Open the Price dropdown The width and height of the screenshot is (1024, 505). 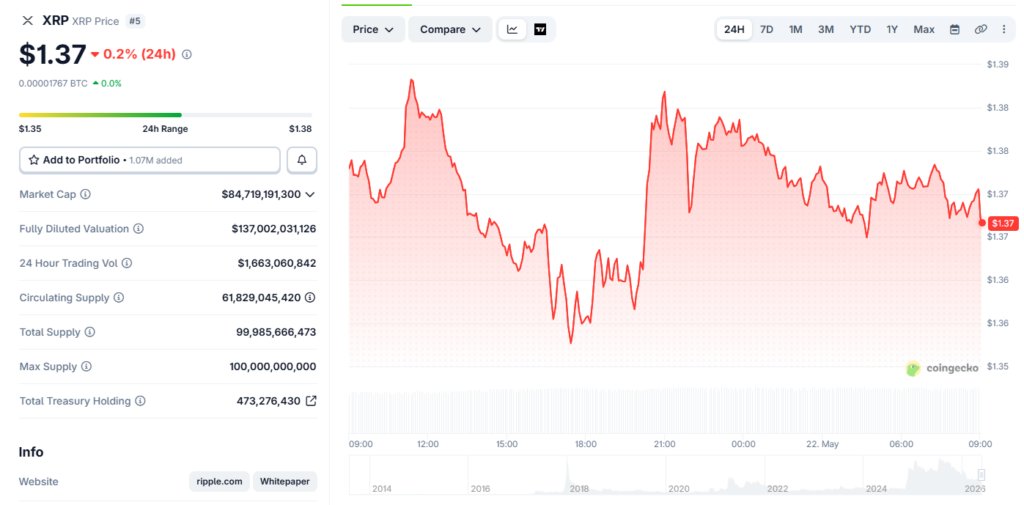pos(373,29)
